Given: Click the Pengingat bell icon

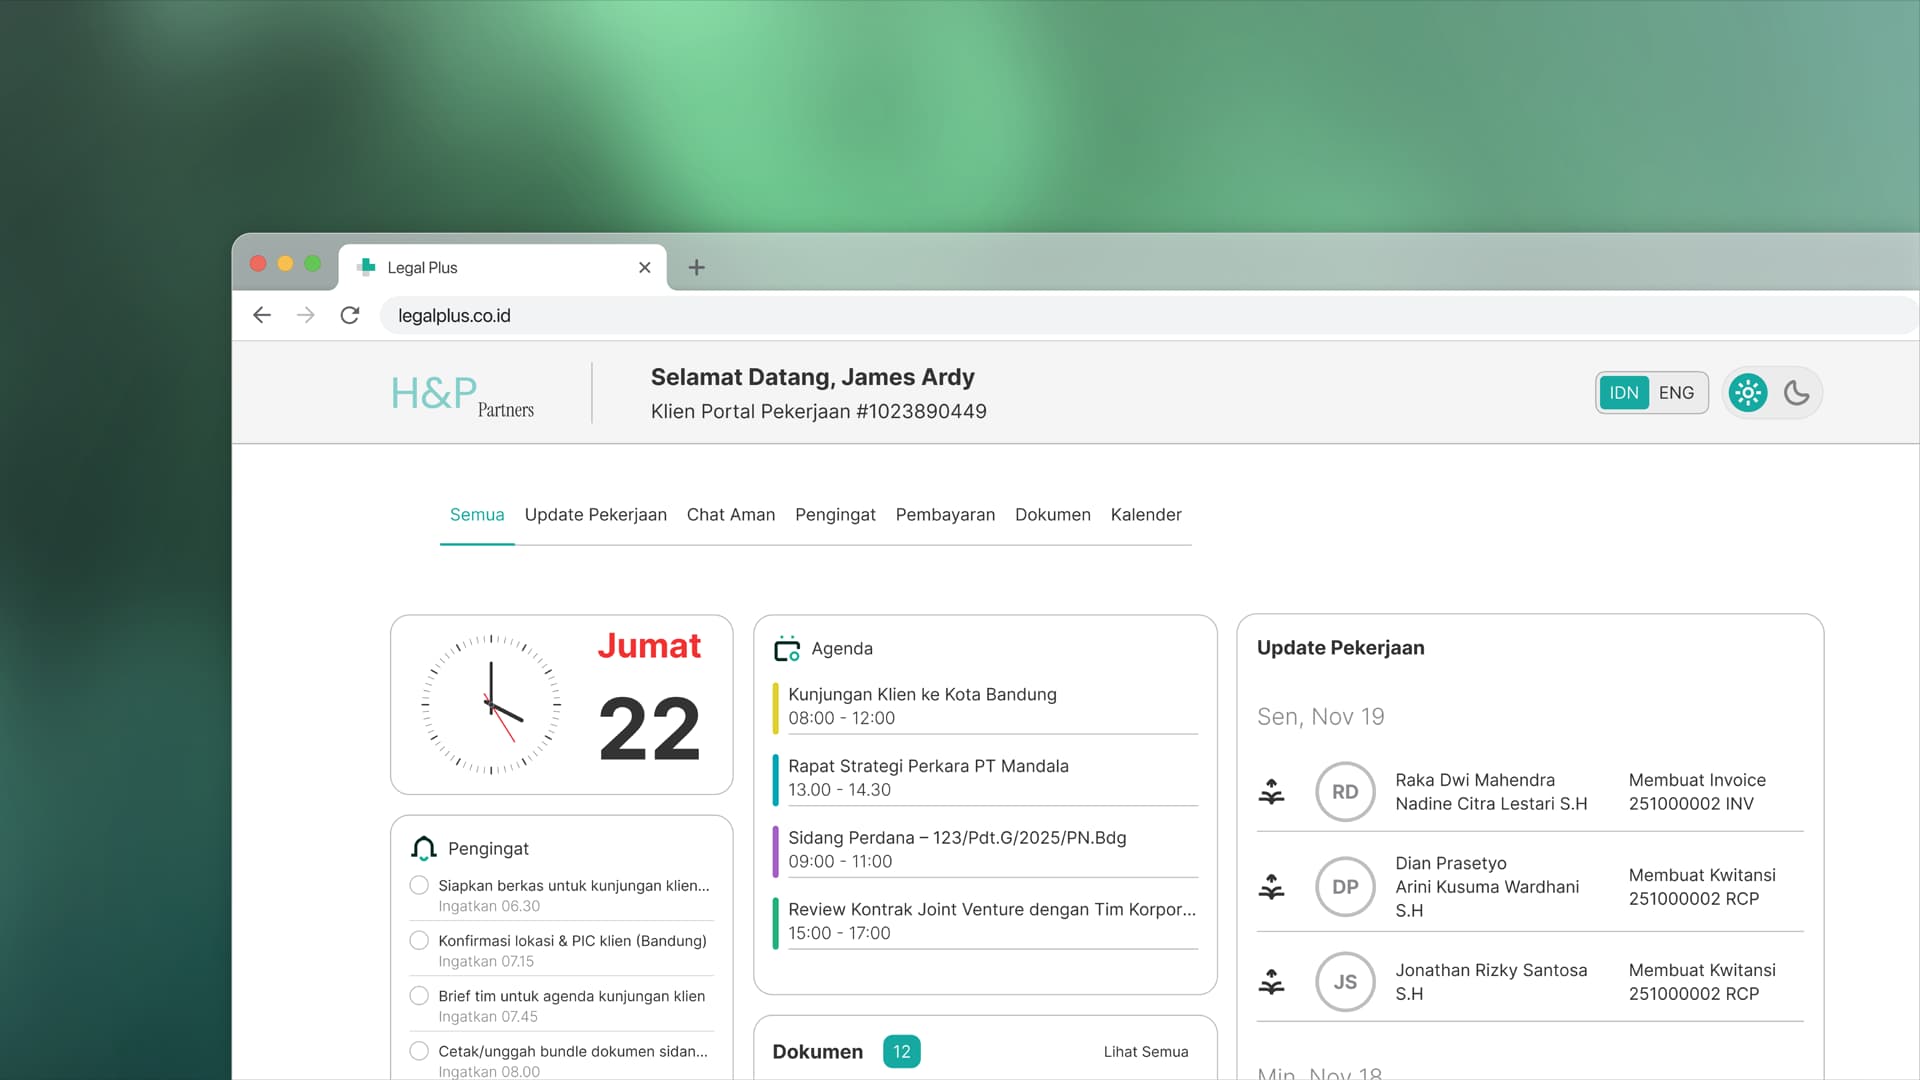Looking at the screenshot, I should pos(424,849).
